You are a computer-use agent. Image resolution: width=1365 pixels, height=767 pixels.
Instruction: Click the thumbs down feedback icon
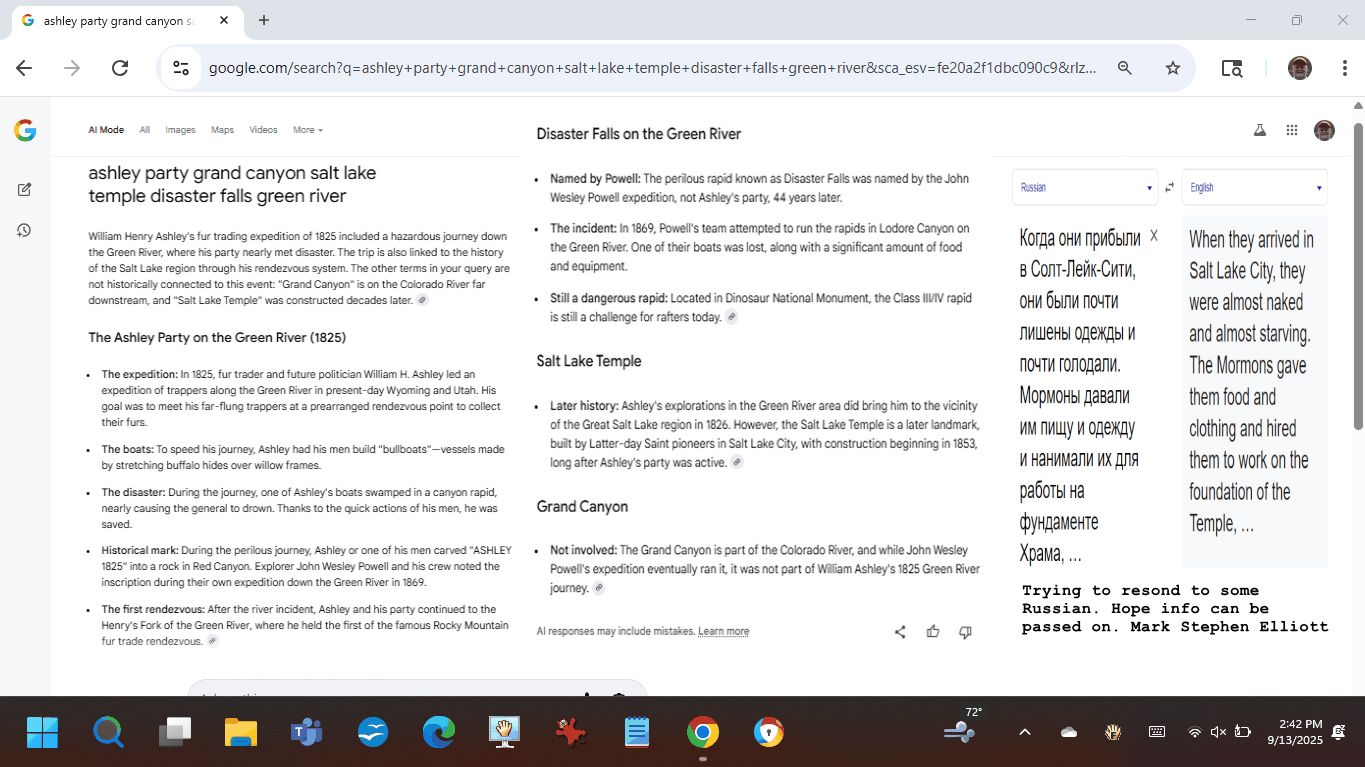(965, 632)
